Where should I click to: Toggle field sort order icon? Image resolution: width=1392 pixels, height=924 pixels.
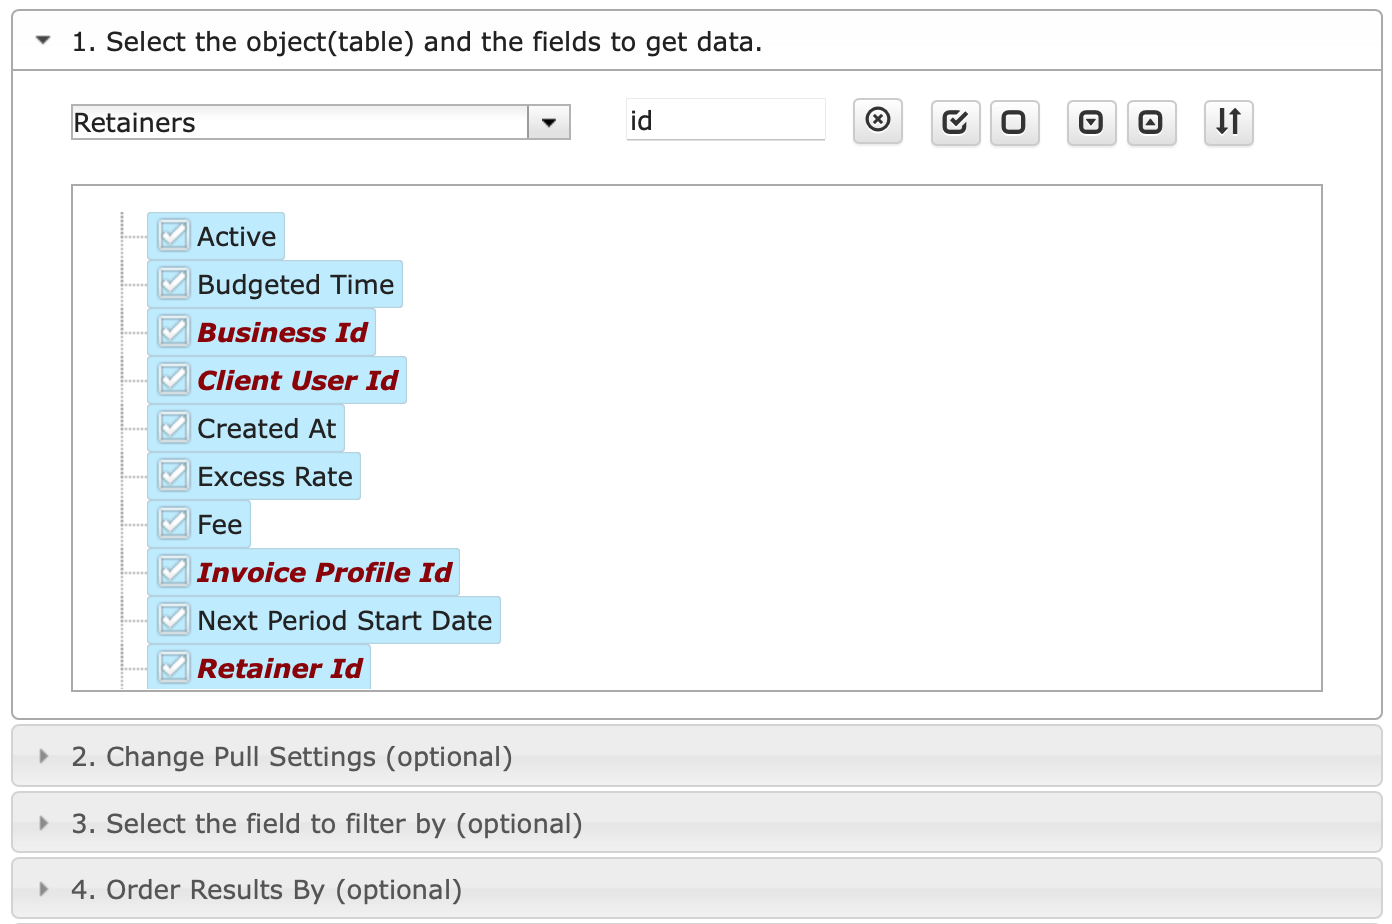(x=1228, y=123)
